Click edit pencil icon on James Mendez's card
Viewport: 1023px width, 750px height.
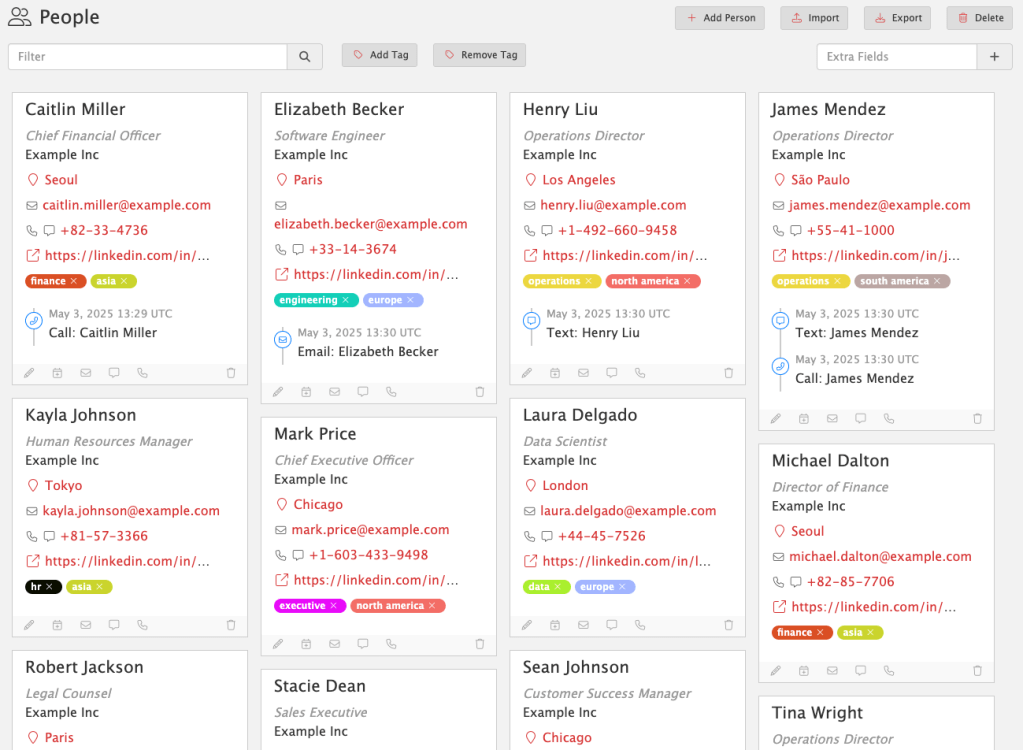coord(776,419)
